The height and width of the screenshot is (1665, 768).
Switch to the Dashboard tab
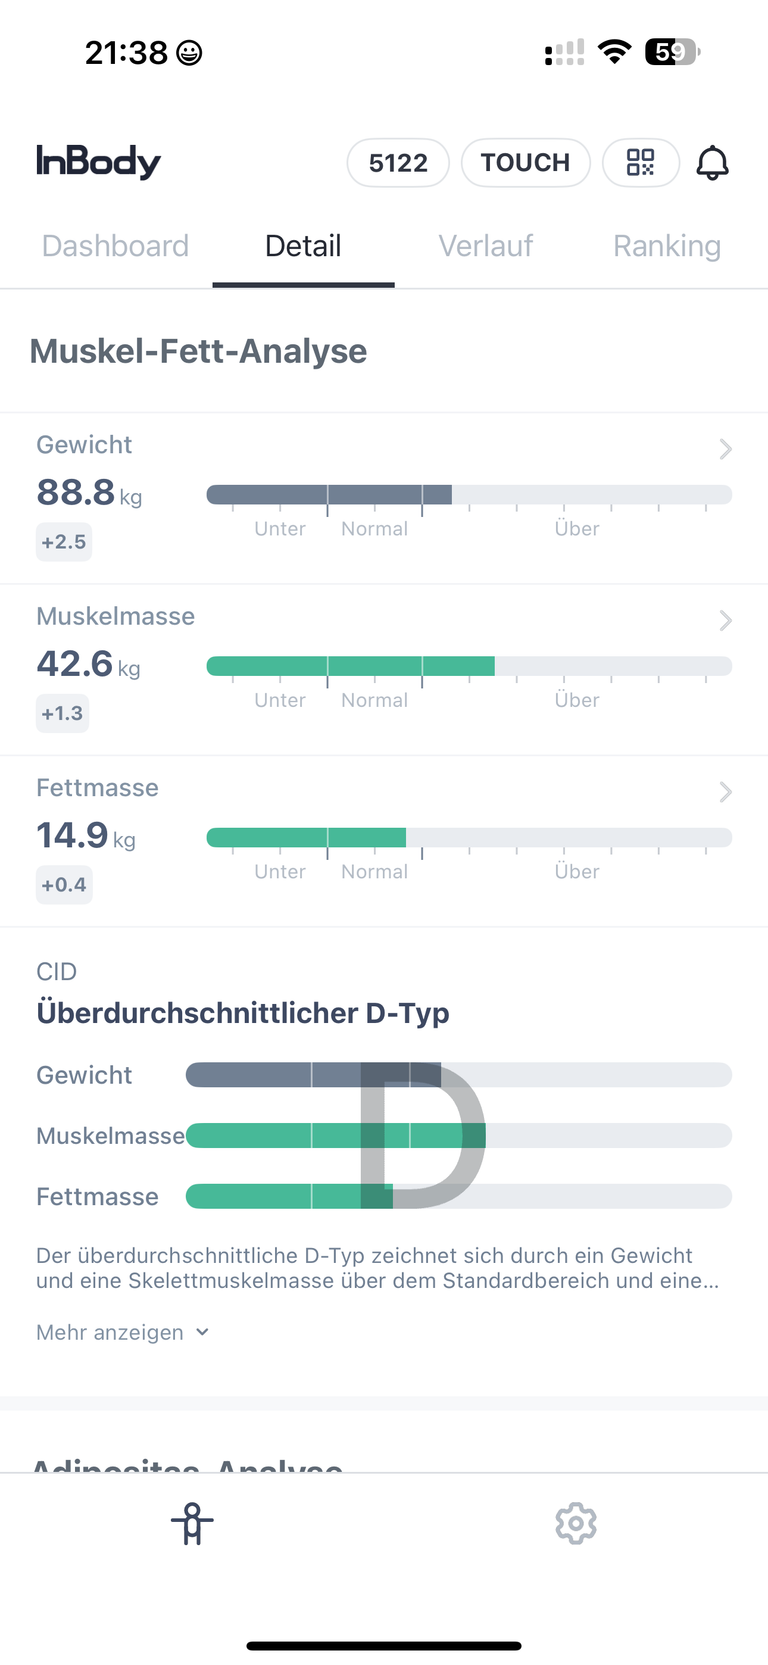pos(115,246)
